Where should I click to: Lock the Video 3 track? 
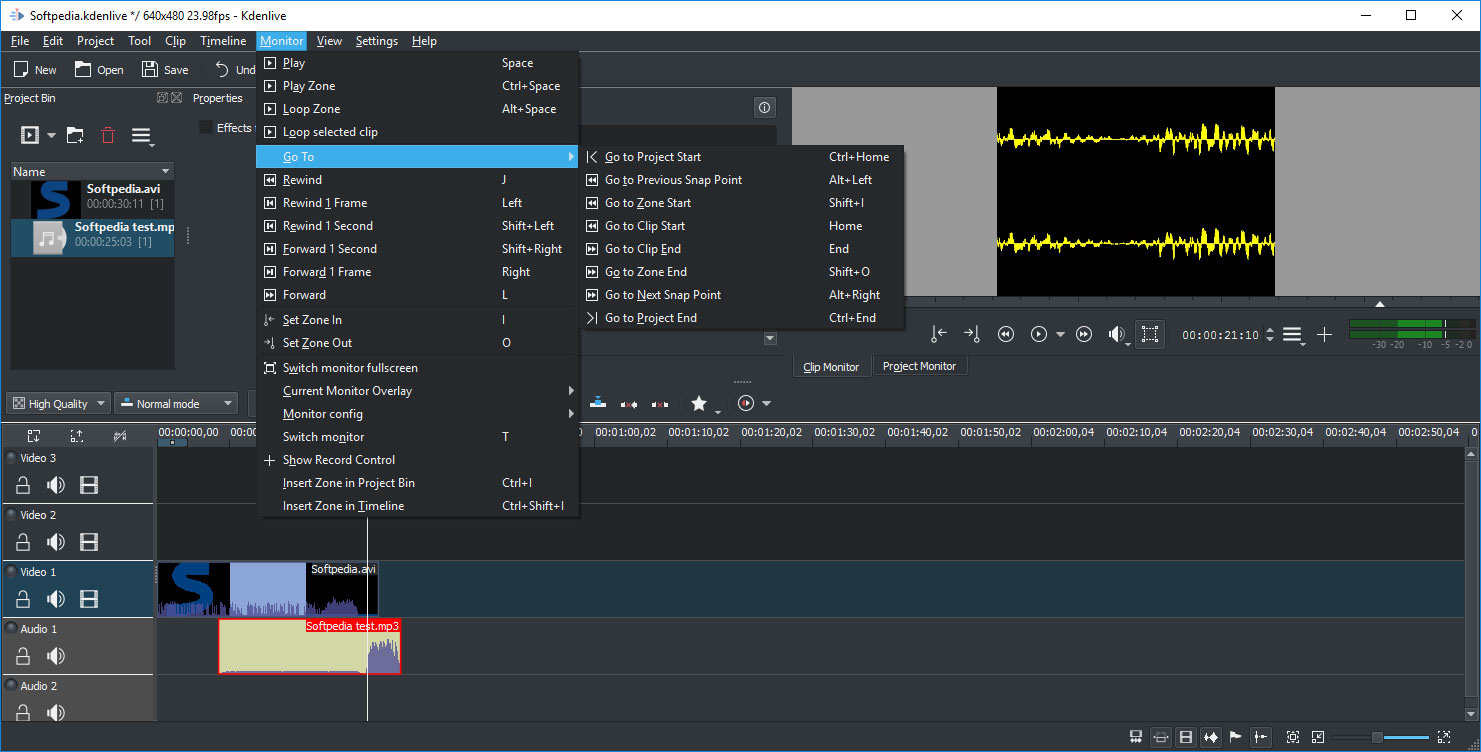tap(22, 485)
